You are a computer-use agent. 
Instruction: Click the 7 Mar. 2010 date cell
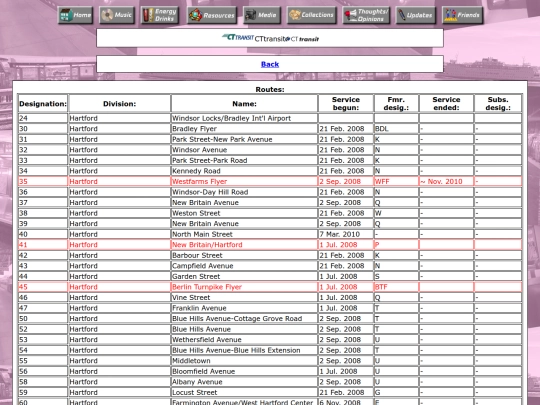click(x=346, y=234)
